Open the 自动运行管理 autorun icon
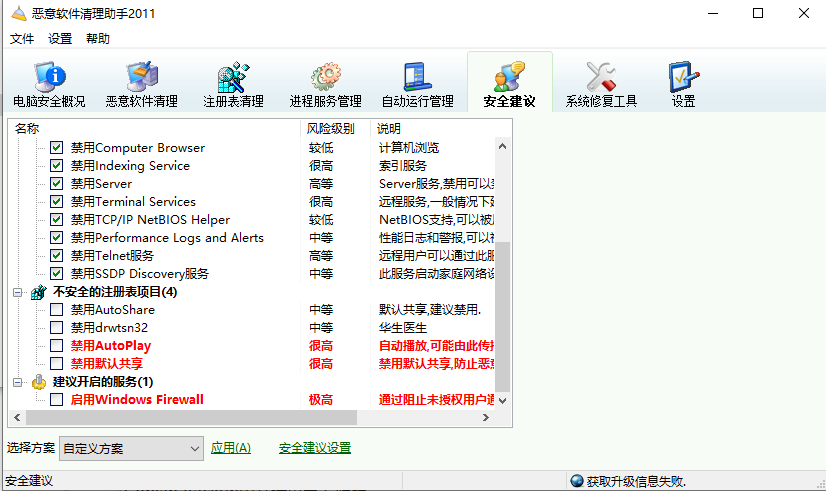 coord(418,77)
